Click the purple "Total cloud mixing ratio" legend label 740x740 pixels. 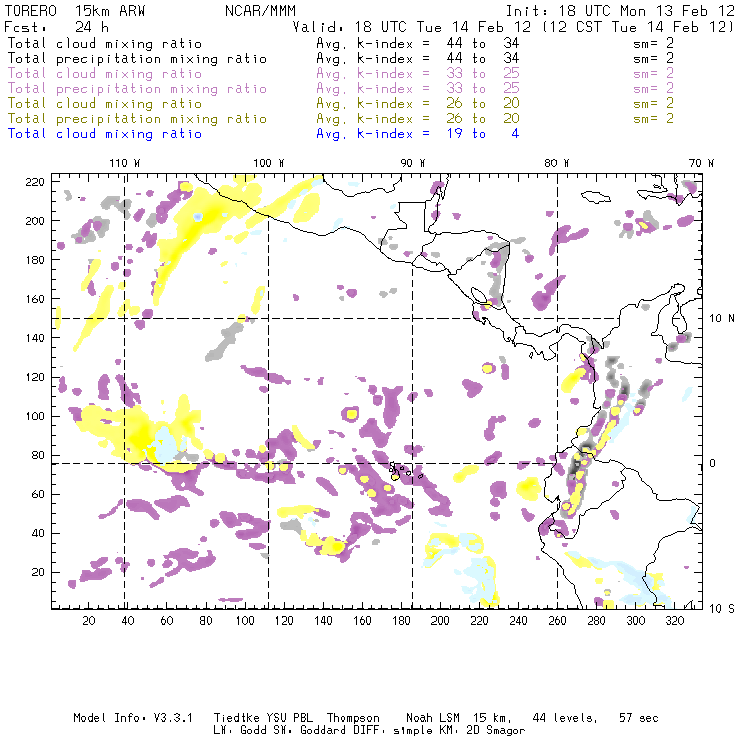coord(105,74)
